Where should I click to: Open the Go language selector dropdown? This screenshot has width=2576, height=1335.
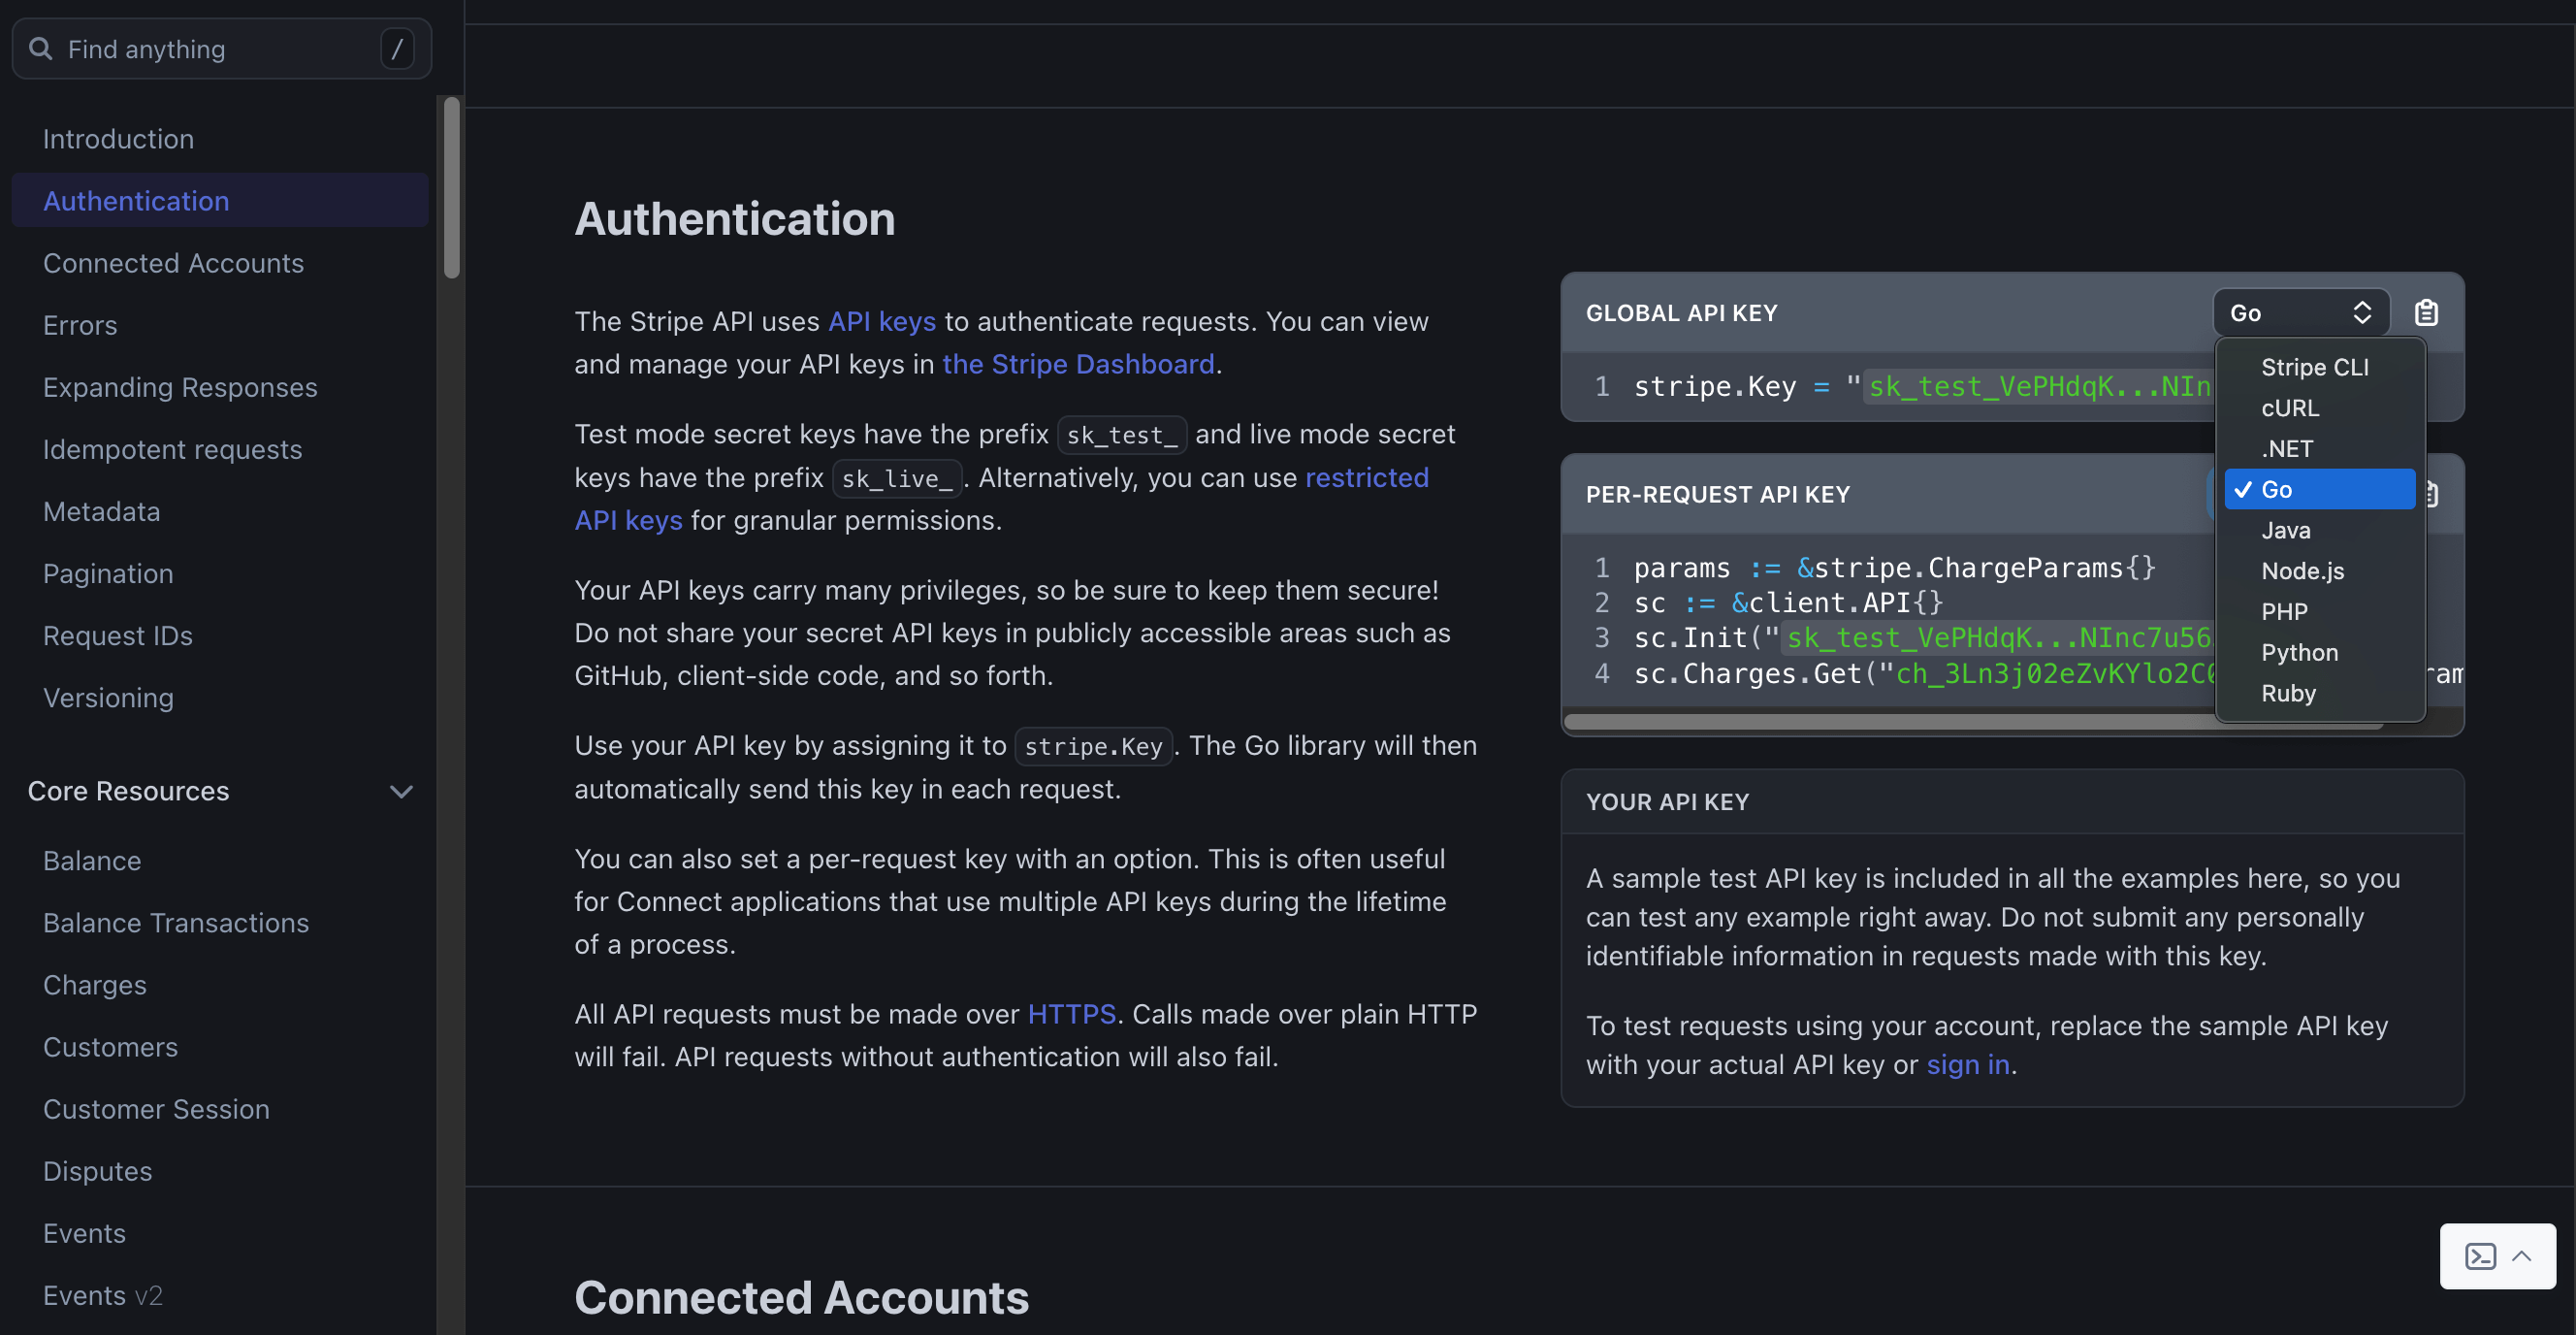(2301, 312)
